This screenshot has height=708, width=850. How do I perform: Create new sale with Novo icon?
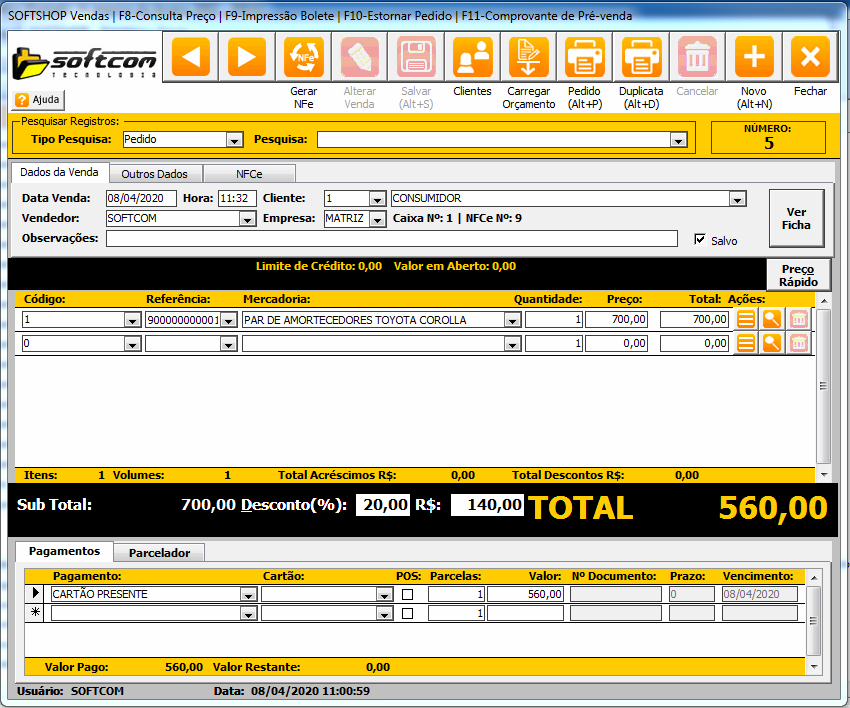(x=754, y=57)
